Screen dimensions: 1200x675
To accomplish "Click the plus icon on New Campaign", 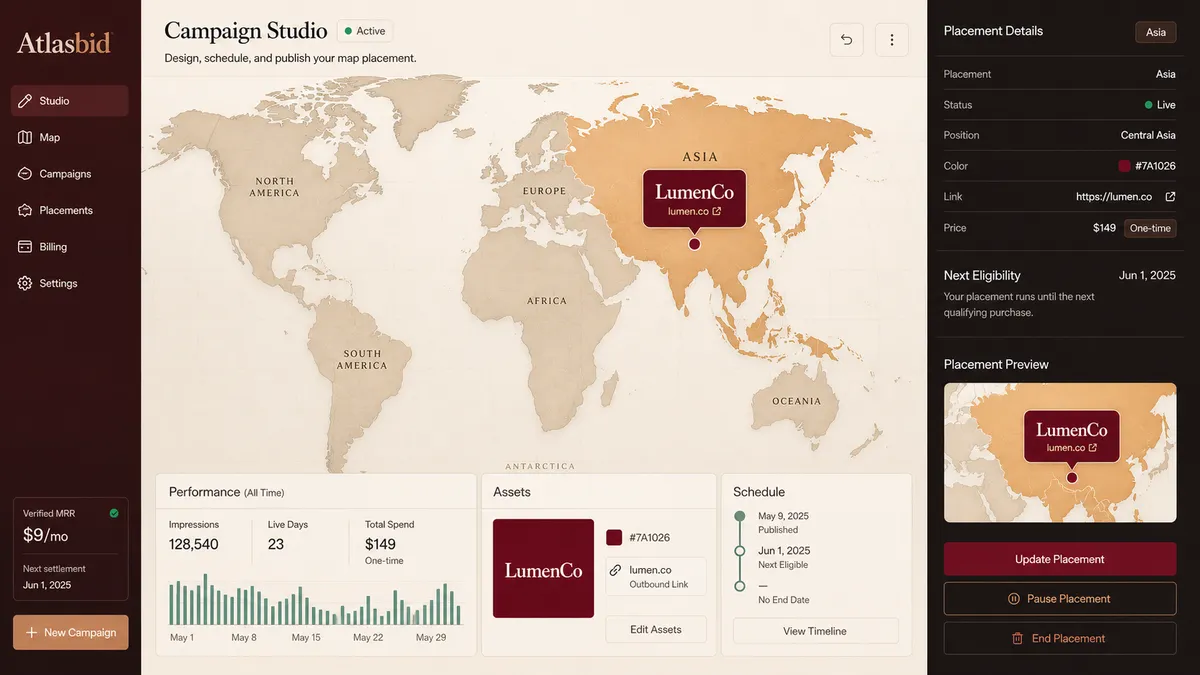I will point(31,632).
